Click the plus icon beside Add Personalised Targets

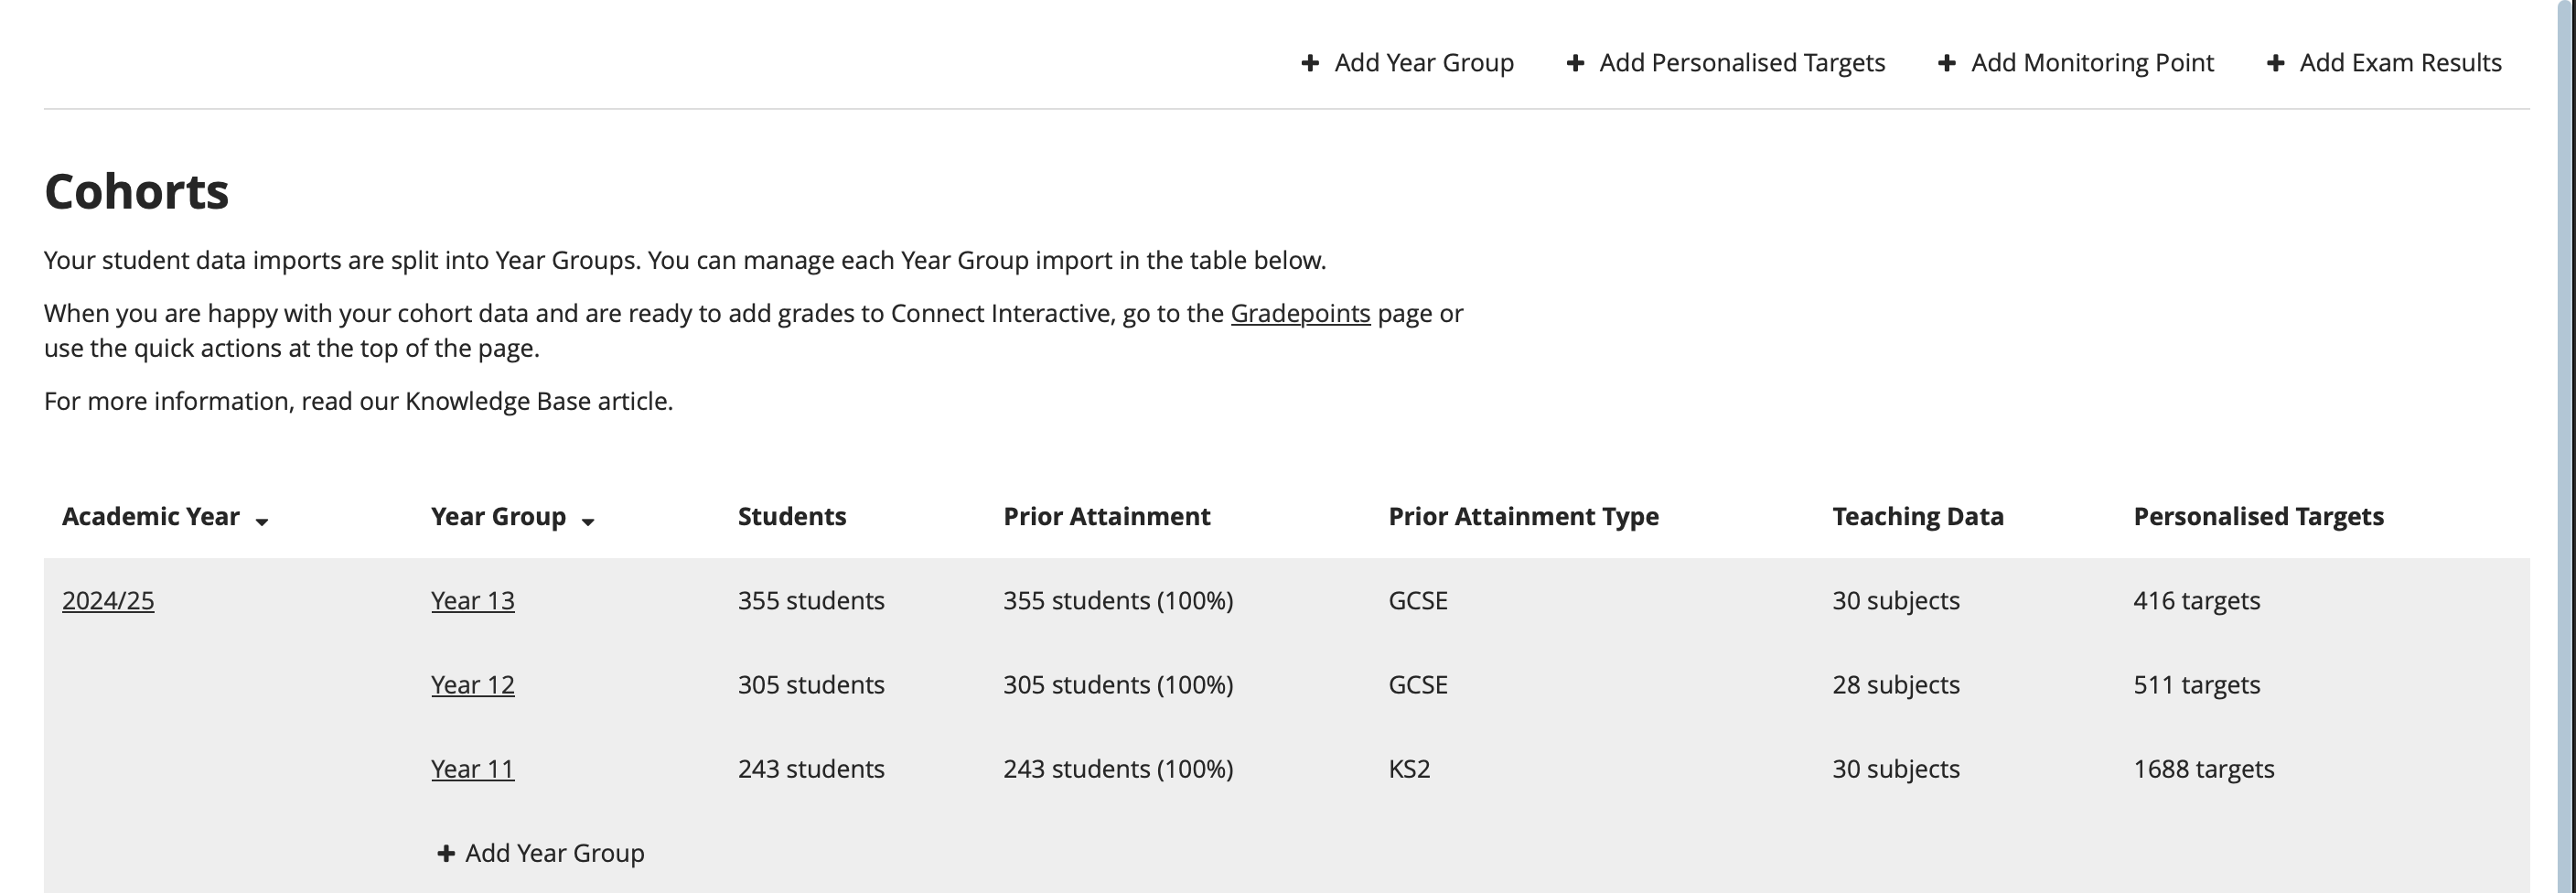(x=1575, y=63)
